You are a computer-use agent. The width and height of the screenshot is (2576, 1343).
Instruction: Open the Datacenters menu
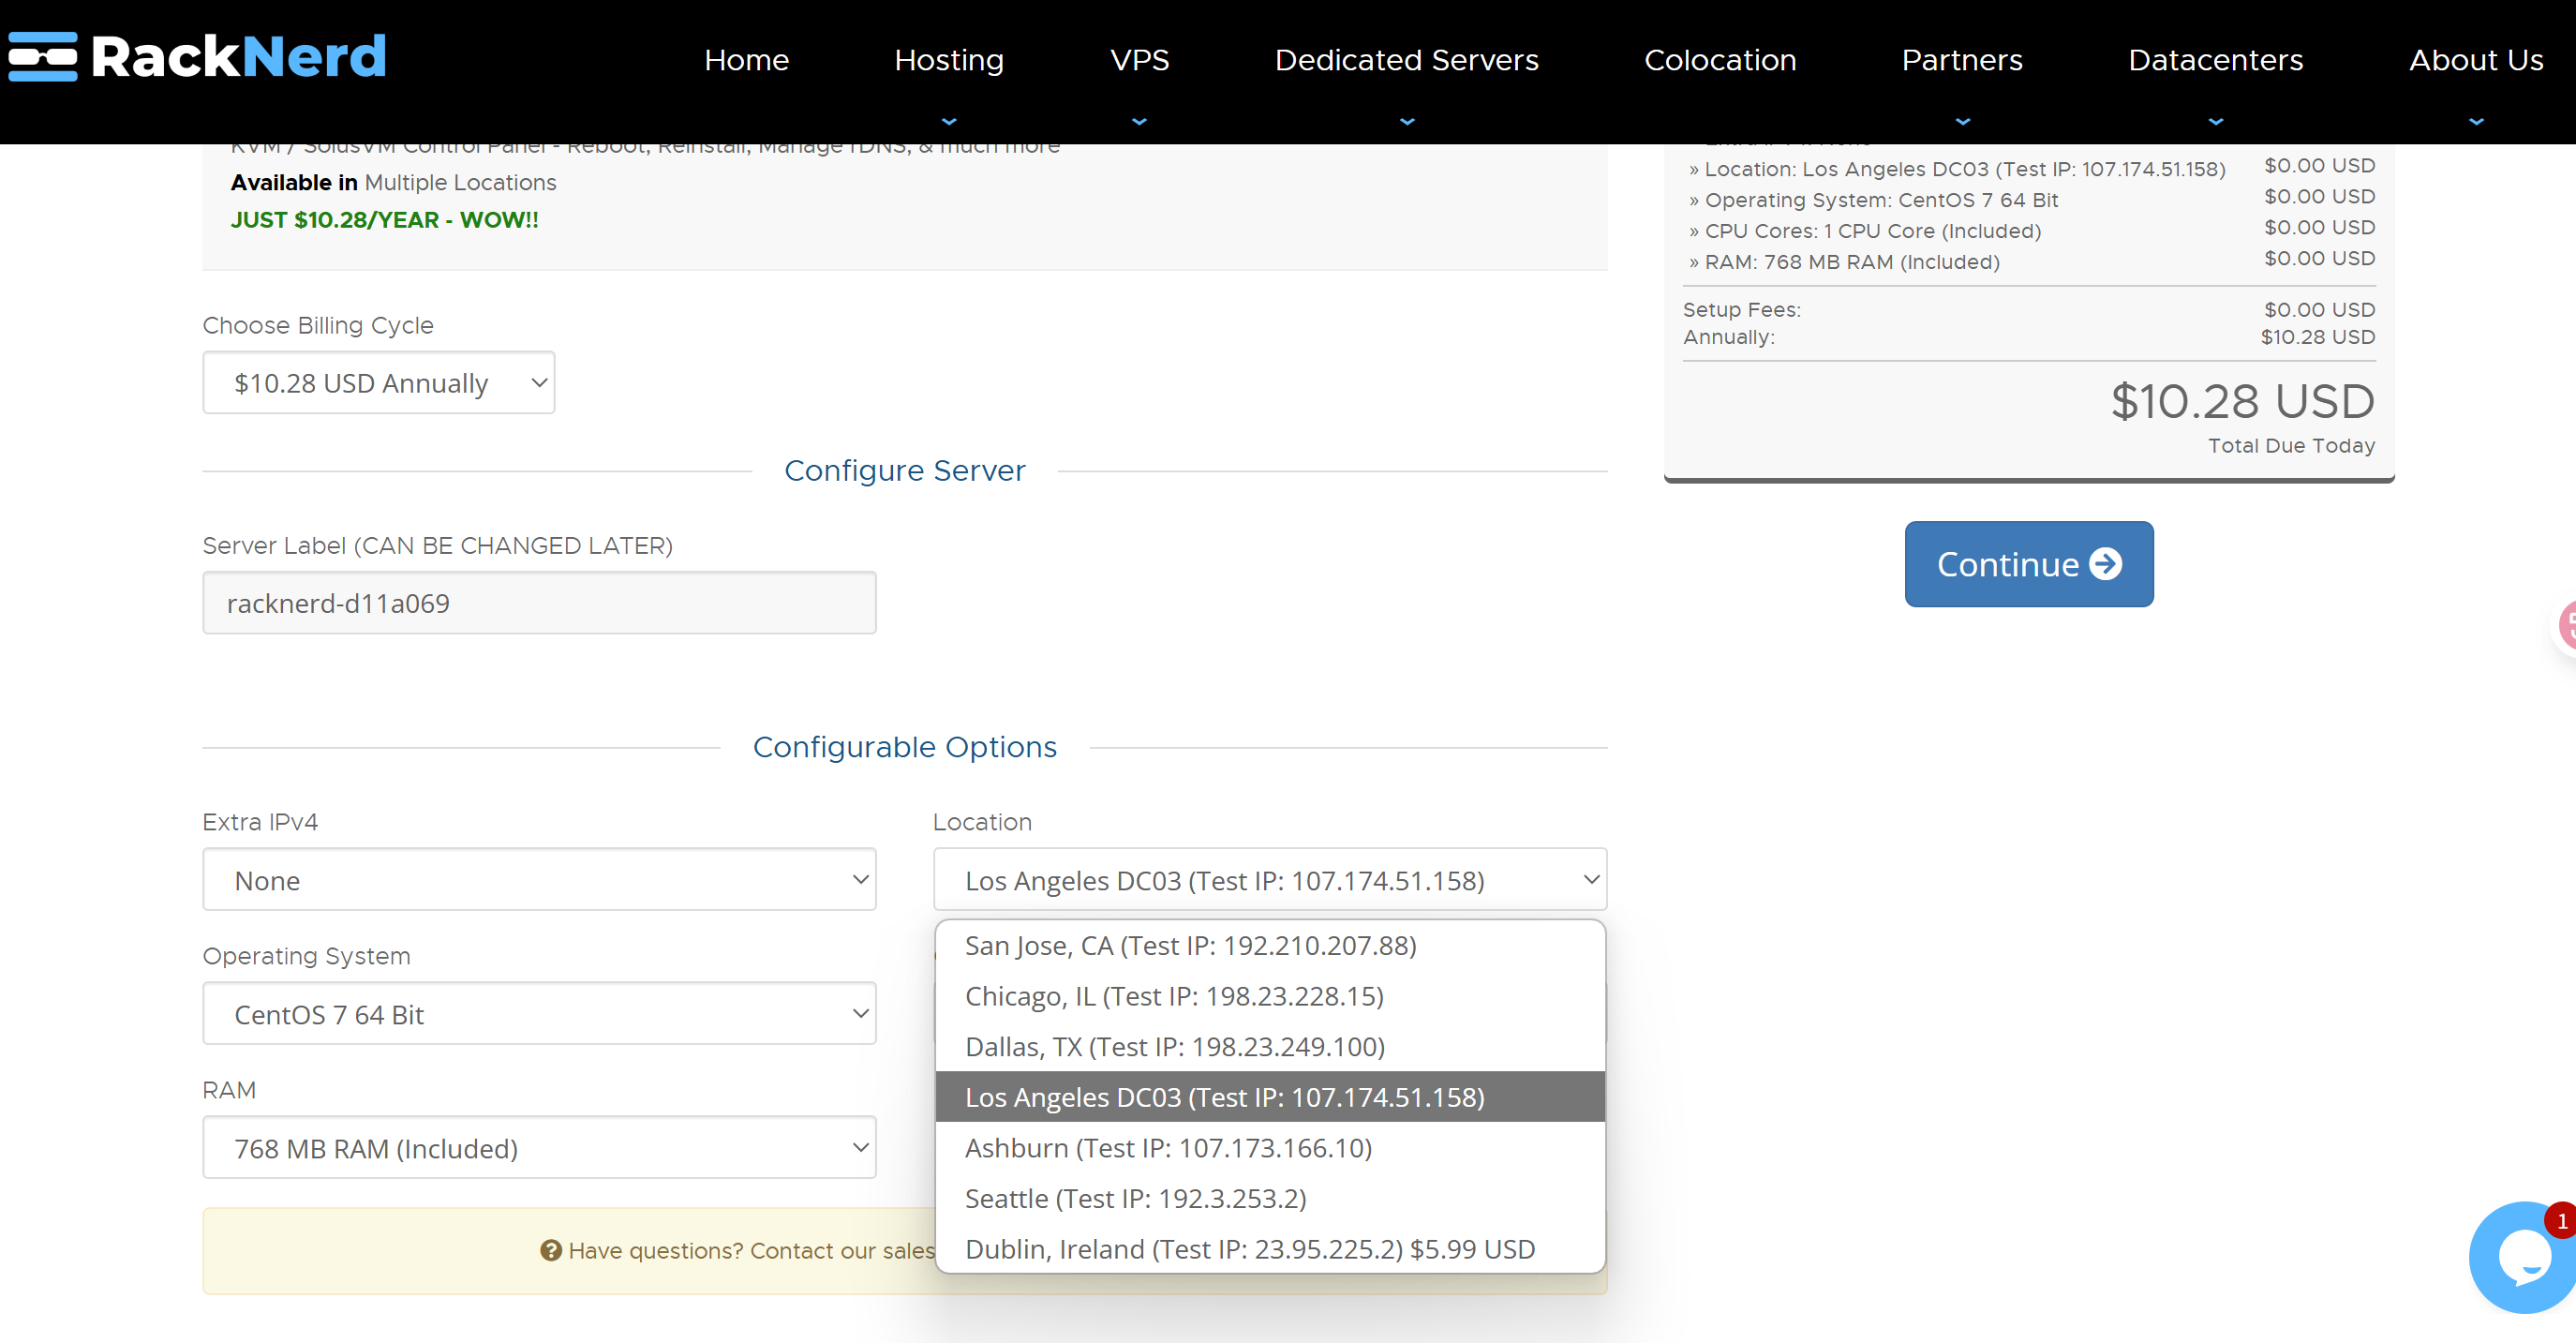coord(2215,60)
